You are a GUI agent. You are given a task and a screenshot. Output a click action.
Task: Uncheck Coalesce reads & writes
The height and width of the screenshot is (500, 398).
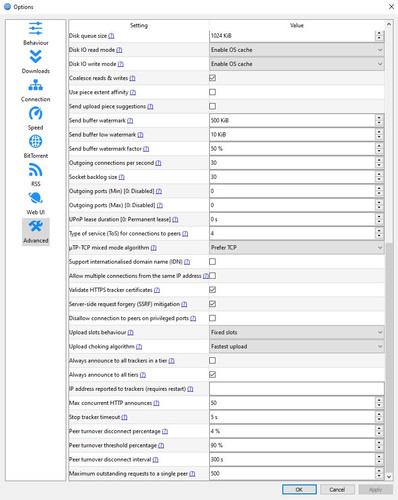click(x=213, y=78)
